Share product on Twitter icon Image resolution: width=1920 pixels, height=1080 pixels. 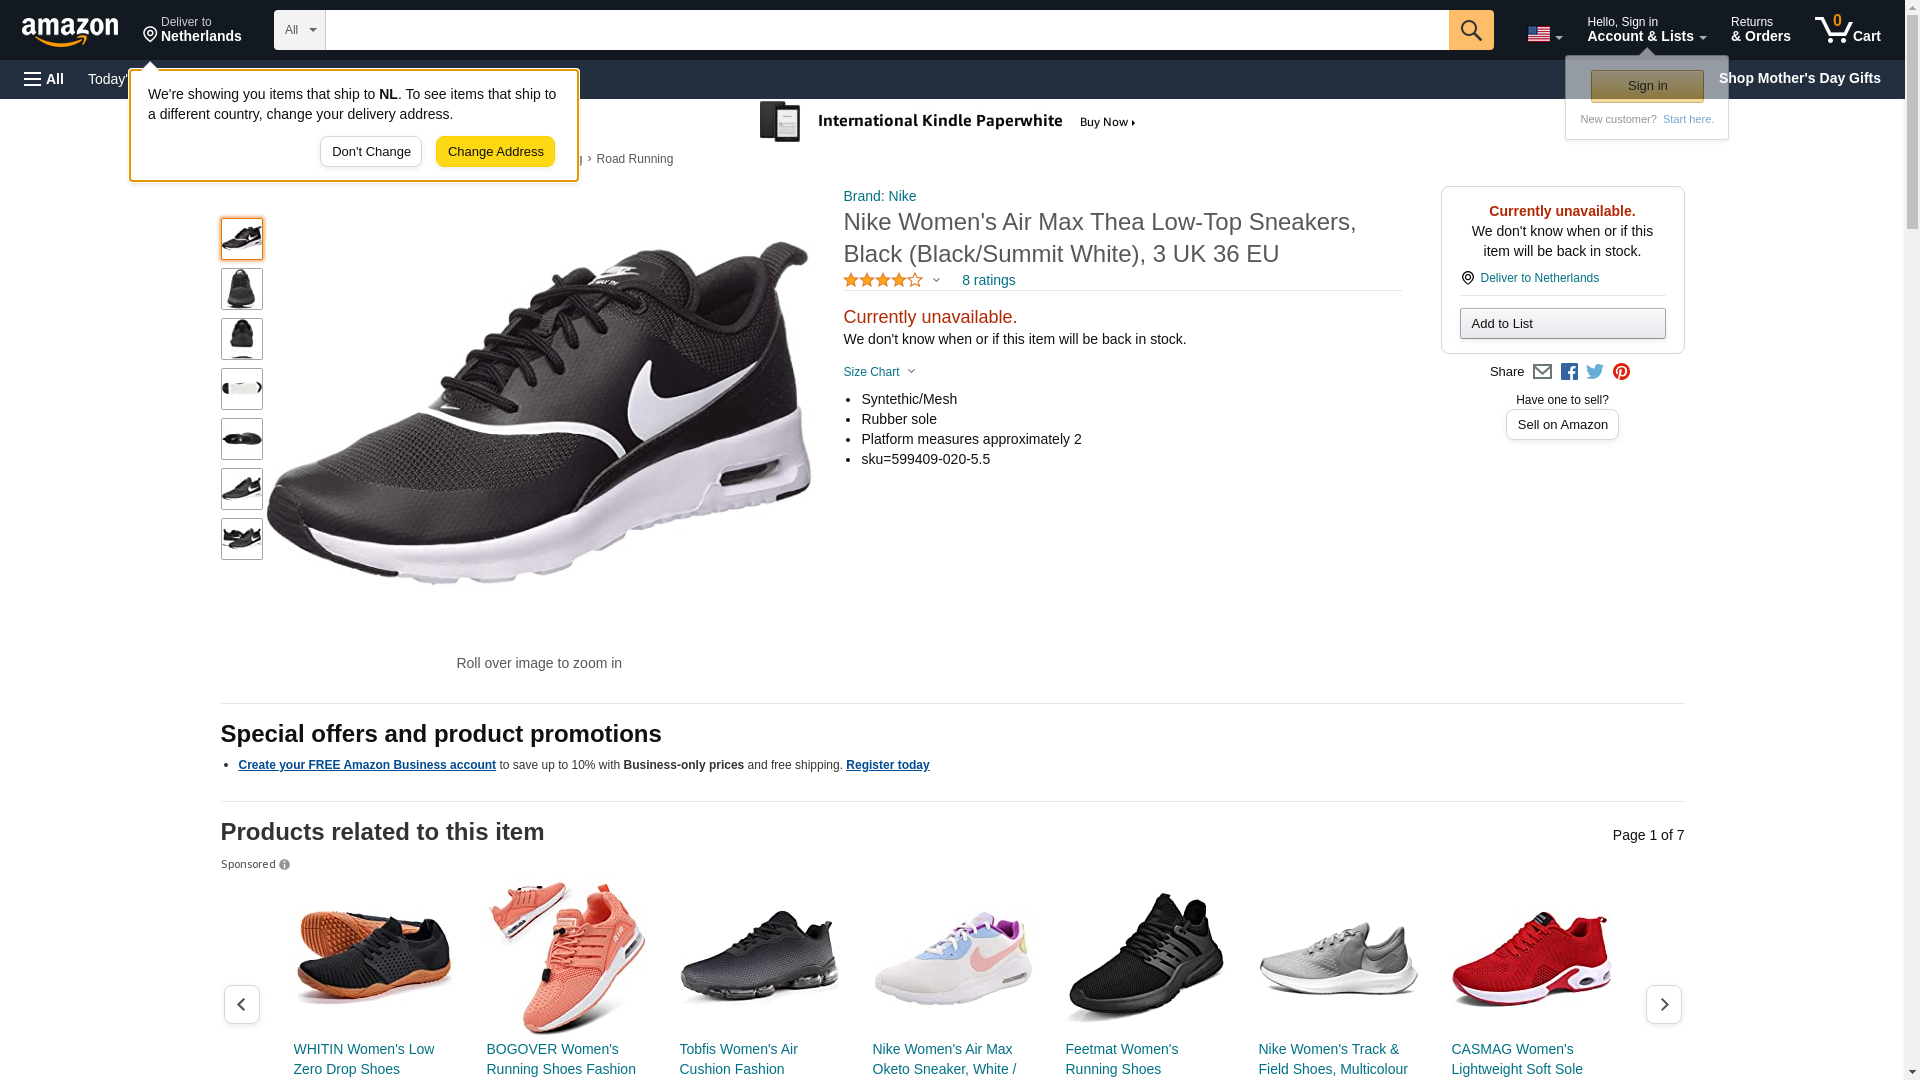coord(1595,372)
